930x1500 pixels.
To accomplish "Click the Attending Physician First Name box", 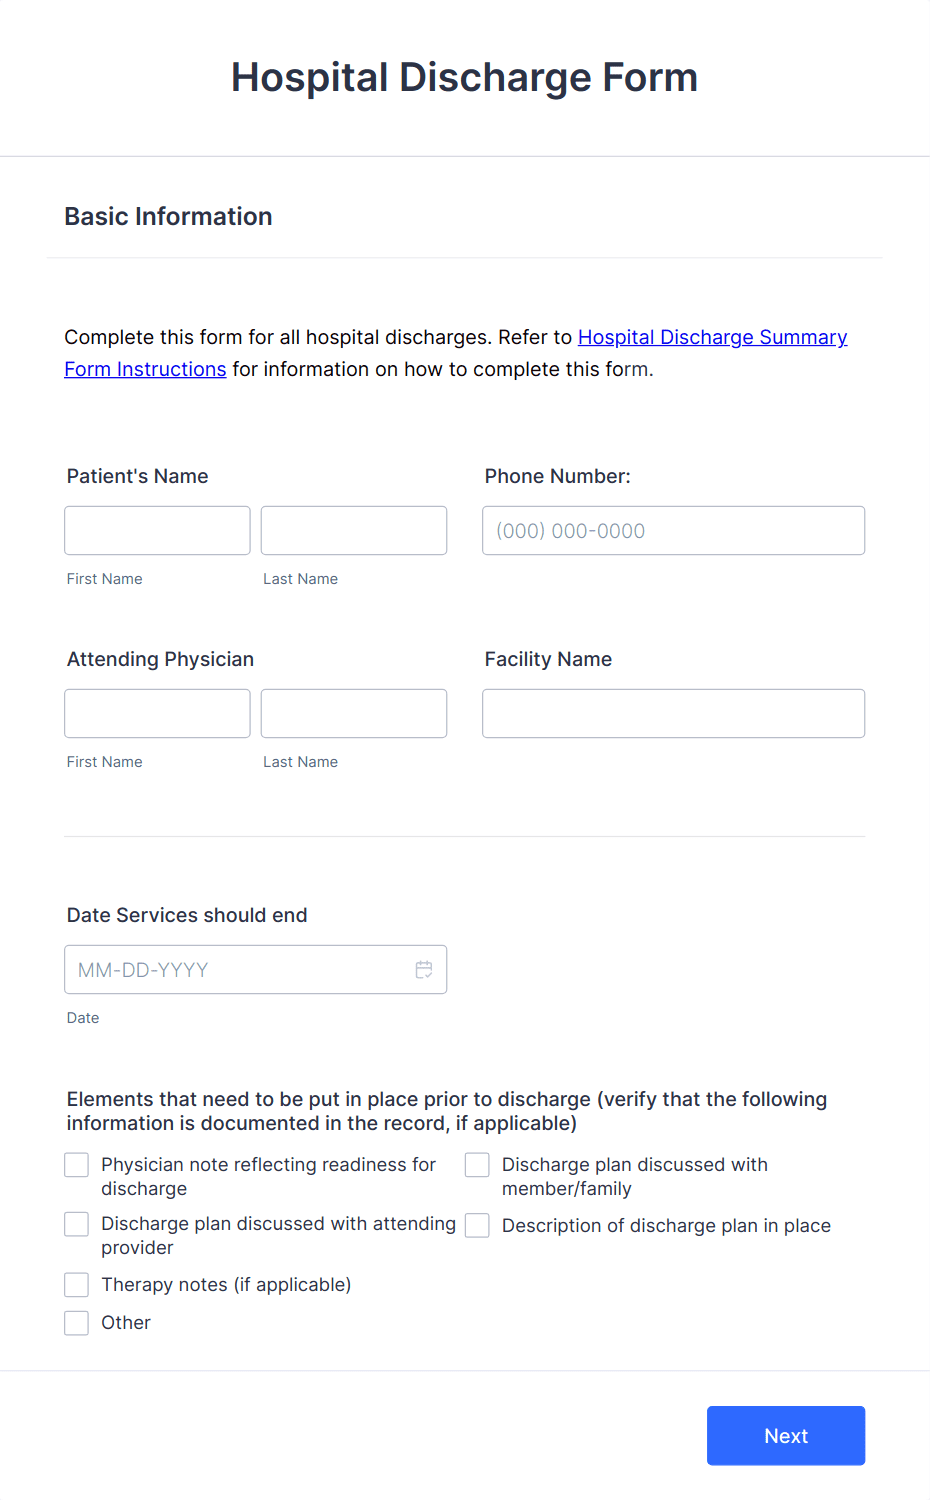I will [157, 713].
